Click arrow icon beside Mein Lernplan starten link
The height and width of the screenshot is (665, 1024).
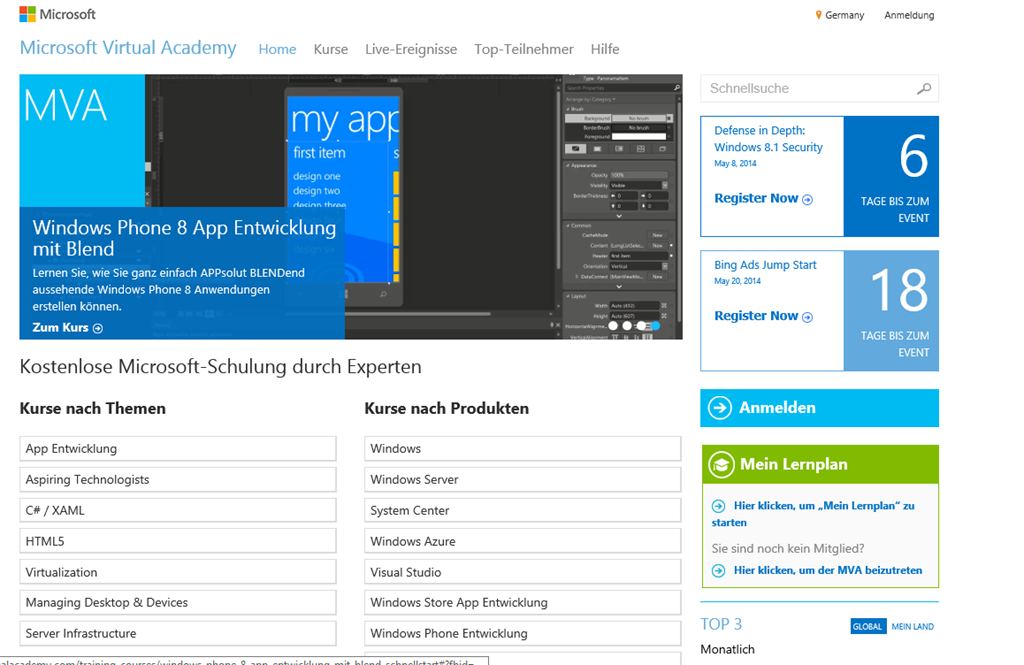pos(718,506)
